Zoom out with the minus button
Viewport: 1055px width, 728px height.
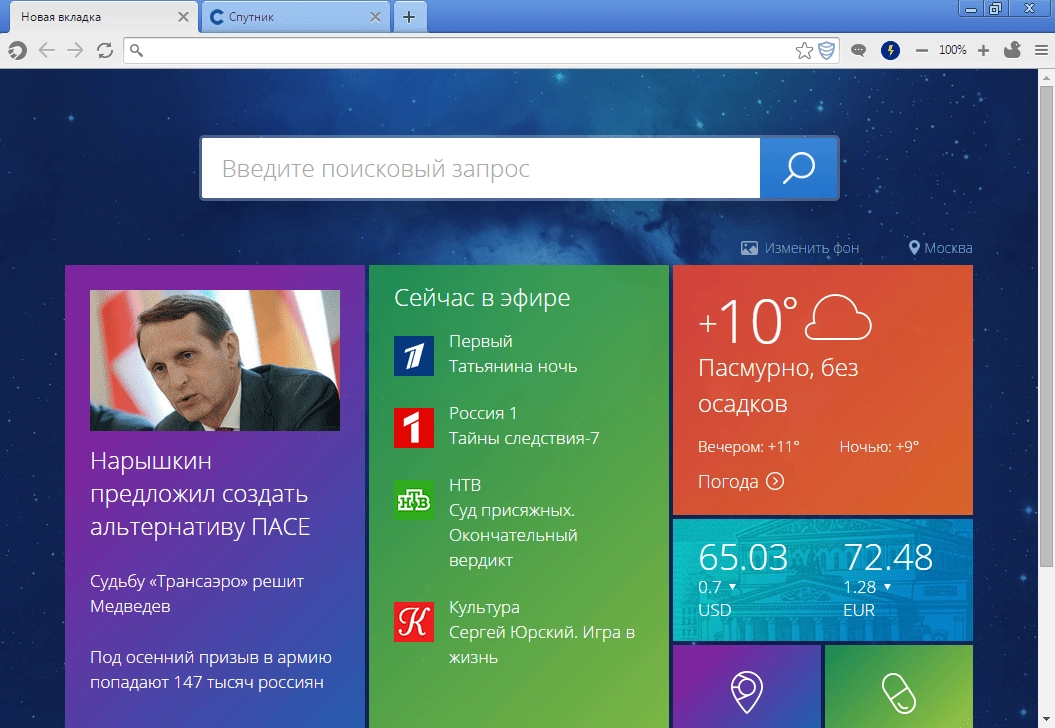pyautogui.click(x=922, y=50)
